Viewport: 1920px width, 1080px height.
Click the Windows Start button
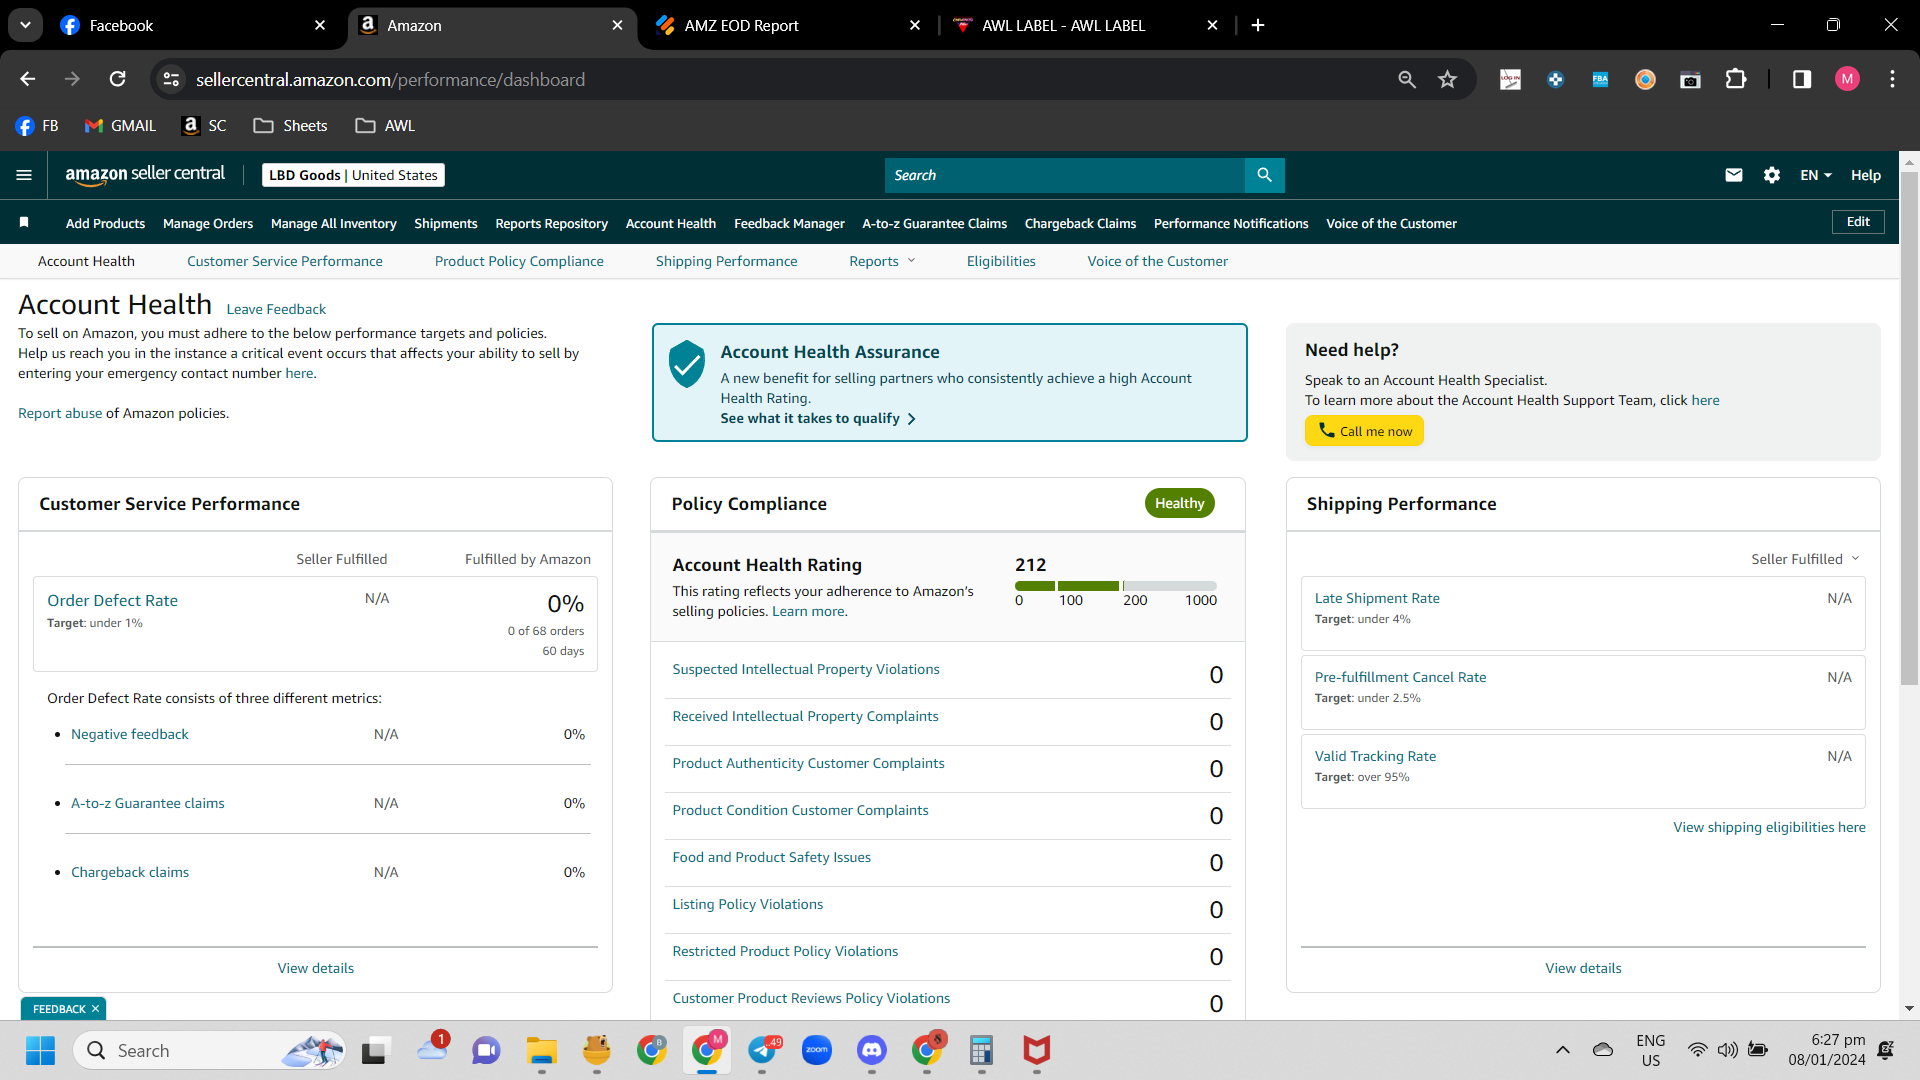click(x=41, y=1051)
